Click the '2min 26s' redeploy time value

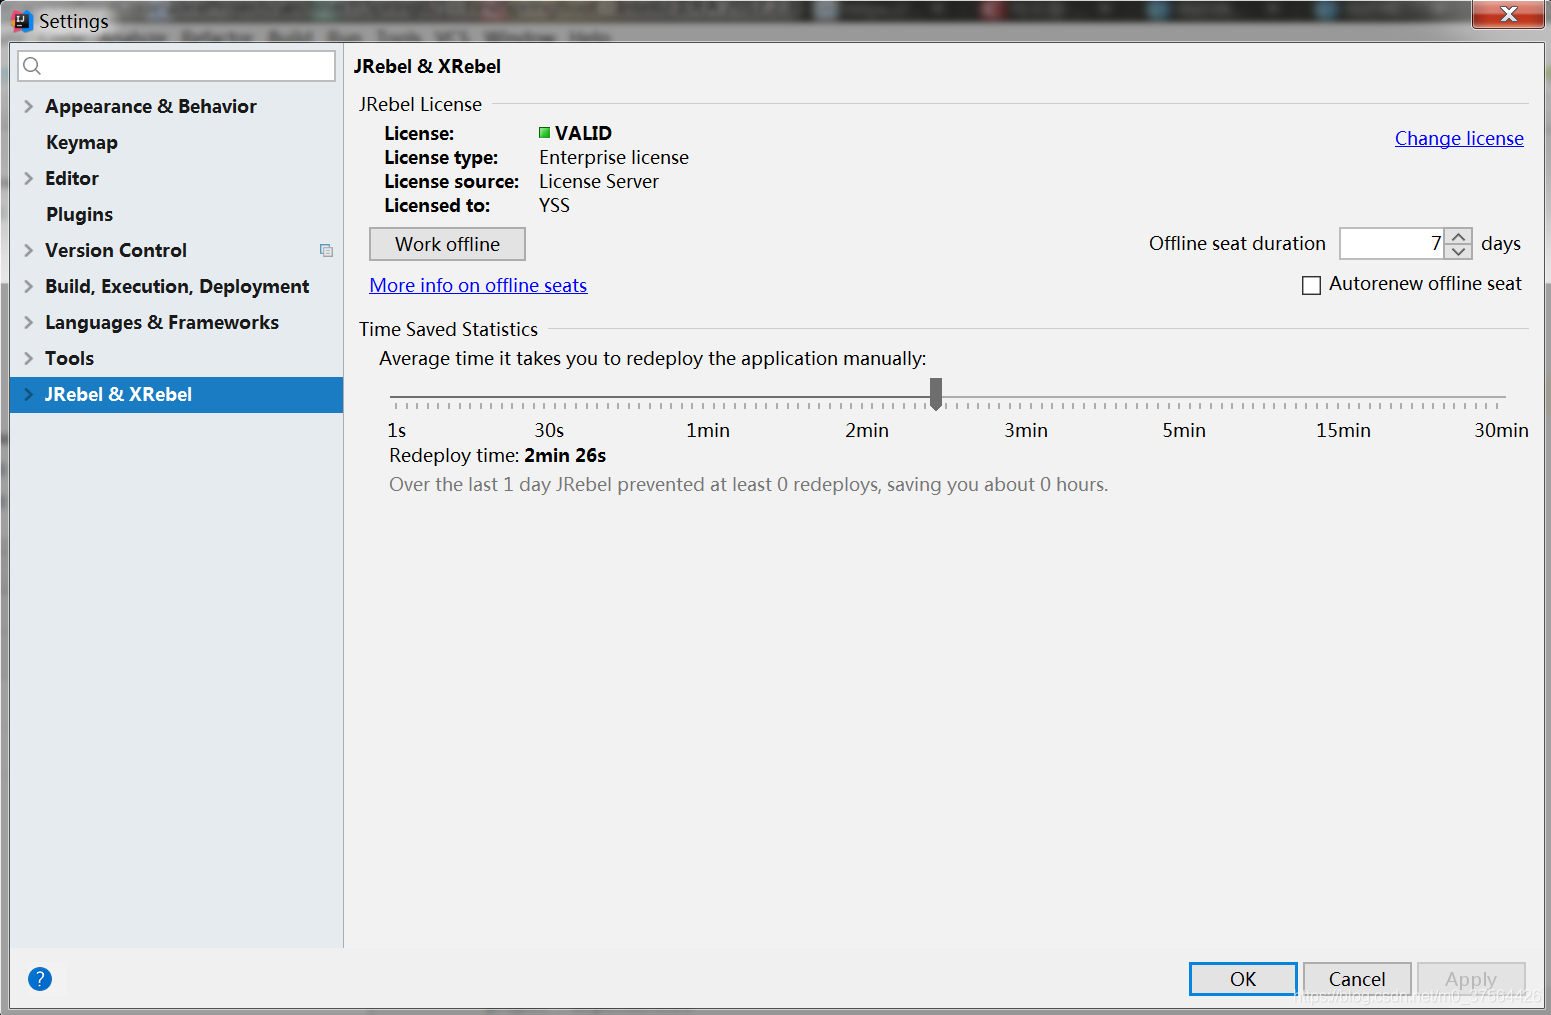pos(565,455)
